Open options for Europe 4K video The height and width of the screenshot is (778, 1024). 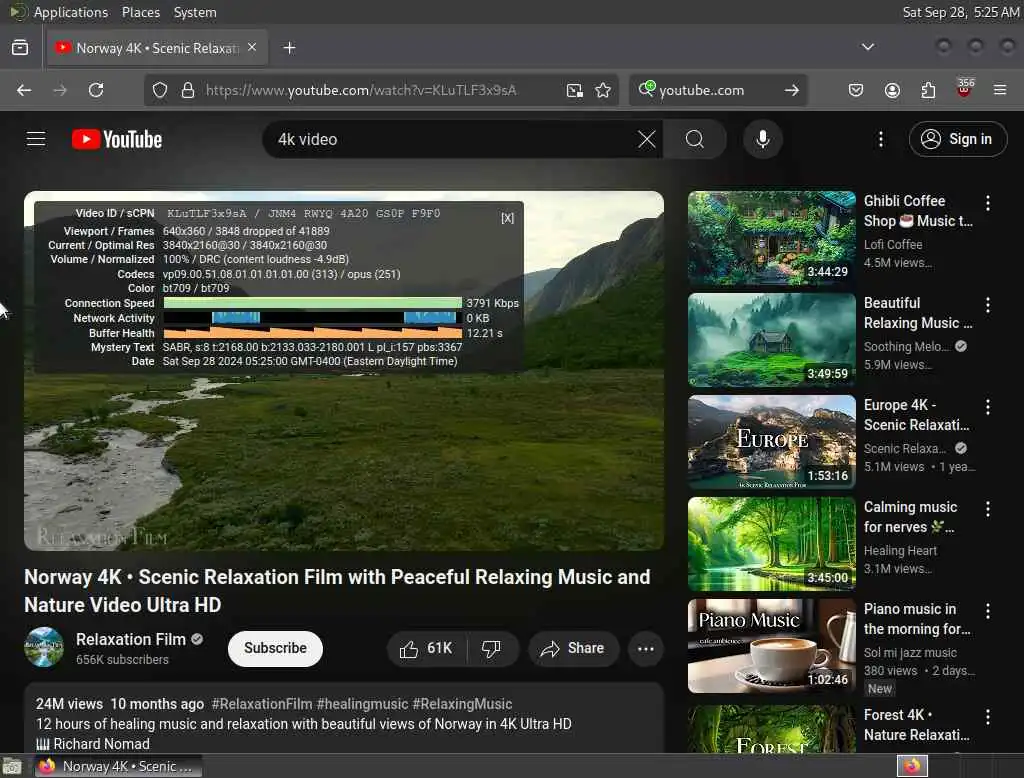pos(988,407)
